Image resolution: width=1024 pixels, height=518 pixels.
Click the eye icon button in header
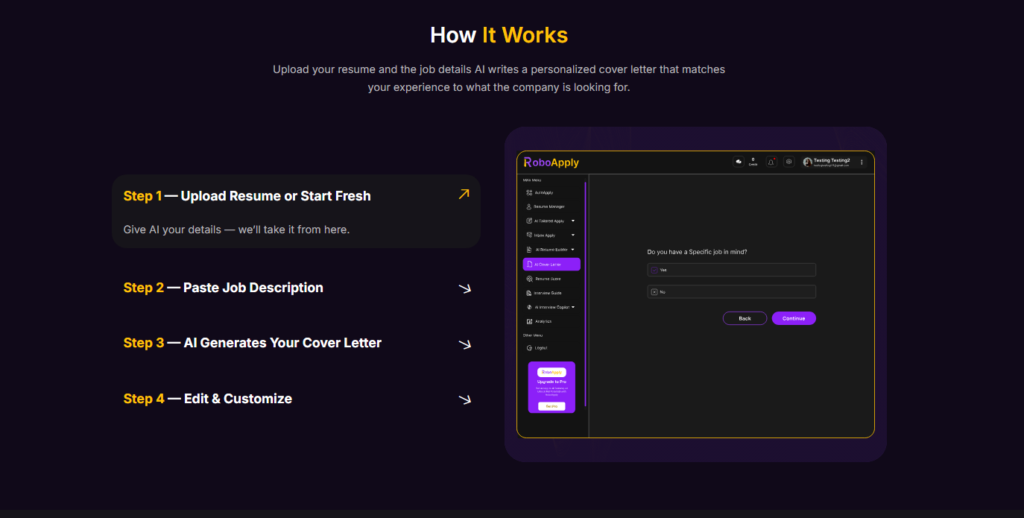pos(789,162)
